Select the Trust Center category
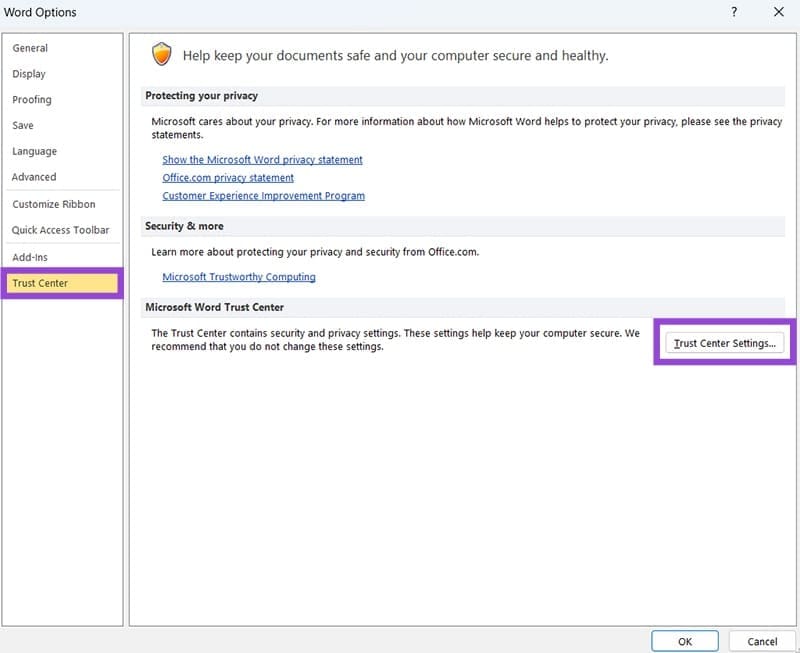 (x=62, y=283)
